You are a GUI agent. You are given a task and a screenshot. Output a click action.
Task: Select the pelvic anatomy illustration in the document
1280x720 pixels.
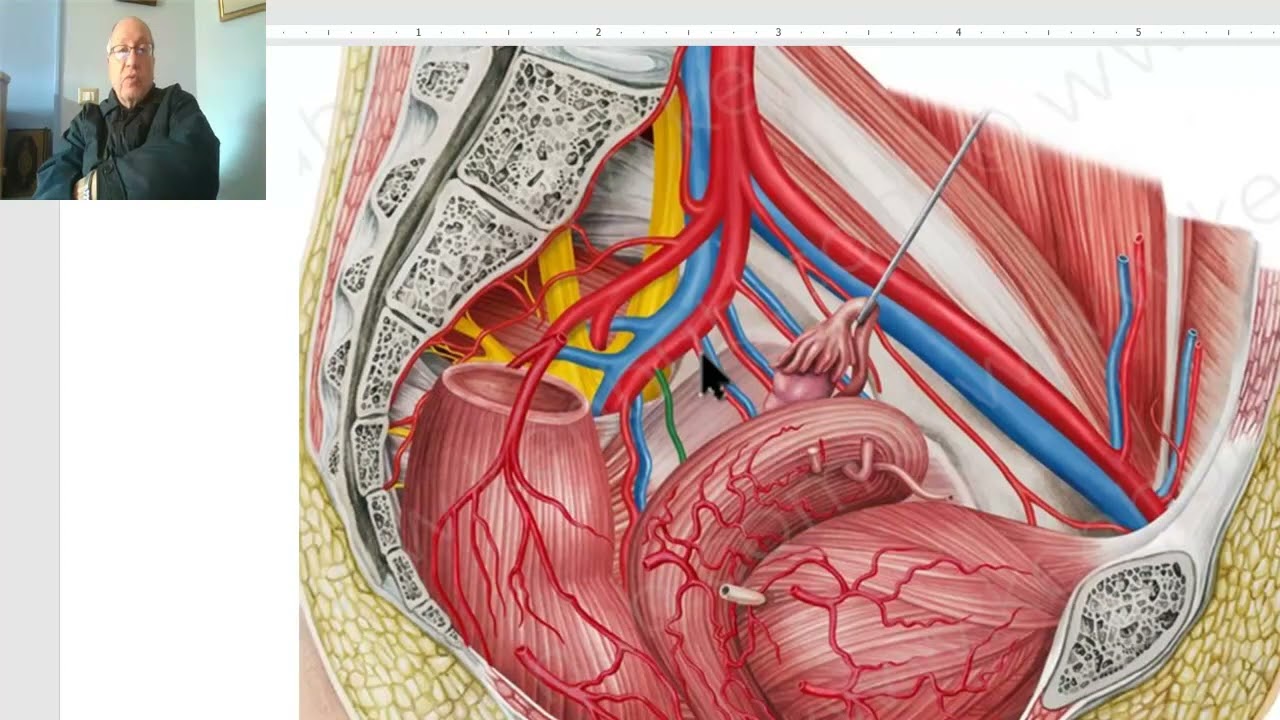click(789, 383)
